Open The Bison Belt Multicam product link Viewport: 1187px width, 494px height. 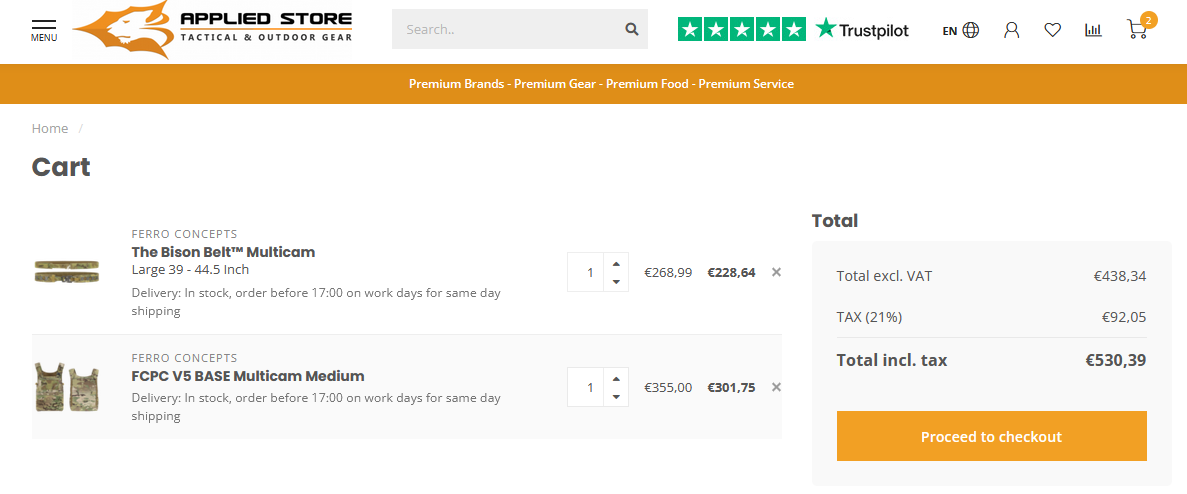(x=223, y=252)
